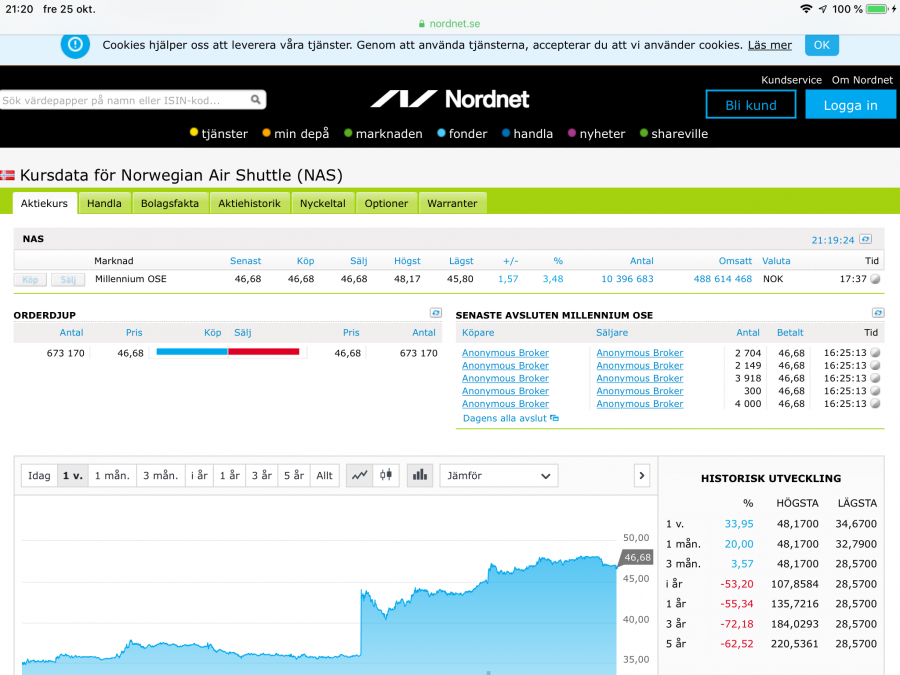Click the red Sälj order depth bar
Image resolution: width=900 pixels, height=675 pixels.
(x=264, y=352)
